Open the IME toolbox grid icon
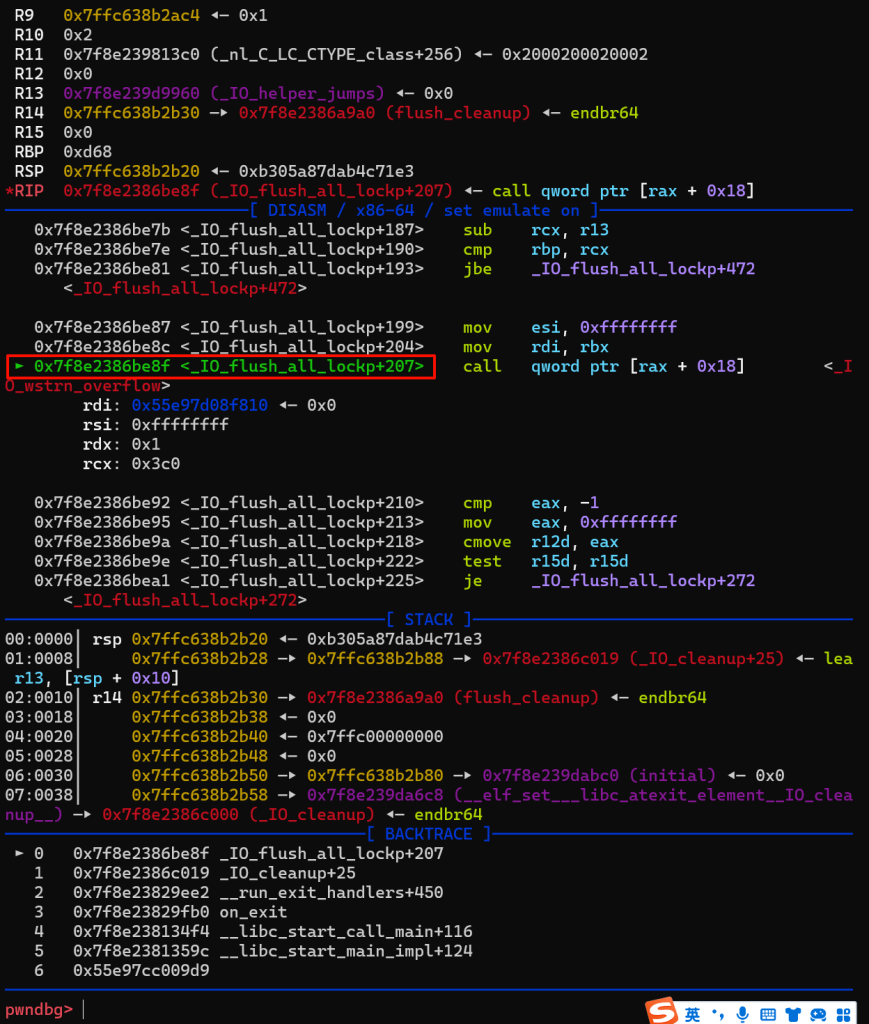 (843, 1011)
